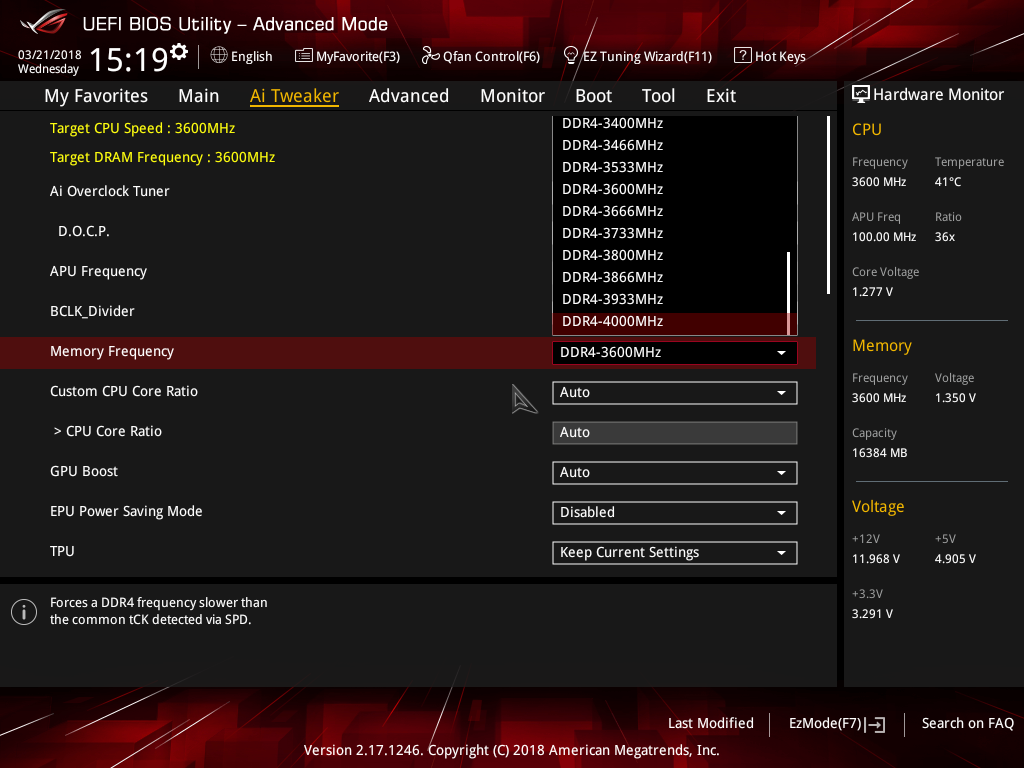Screen dimensions: 1024x768
Task: Click the Hardware Monitor panel icon
Action: point(861,94)
